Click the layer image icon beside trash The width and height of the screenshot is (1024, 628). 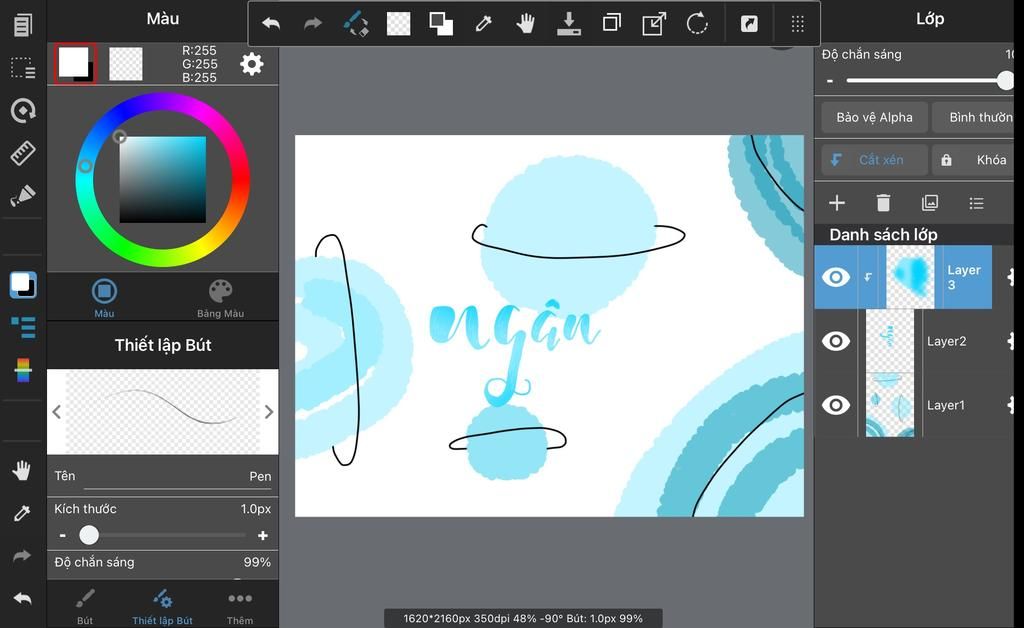[x=929, y=203]
